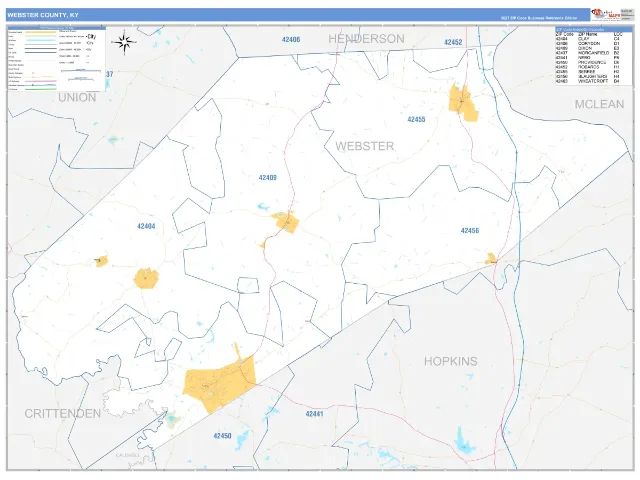The height and width of the screenshot is (480, 640).
Task: Click the MORGANFIELD row in the ZIP index
Action: click(588, 53)
